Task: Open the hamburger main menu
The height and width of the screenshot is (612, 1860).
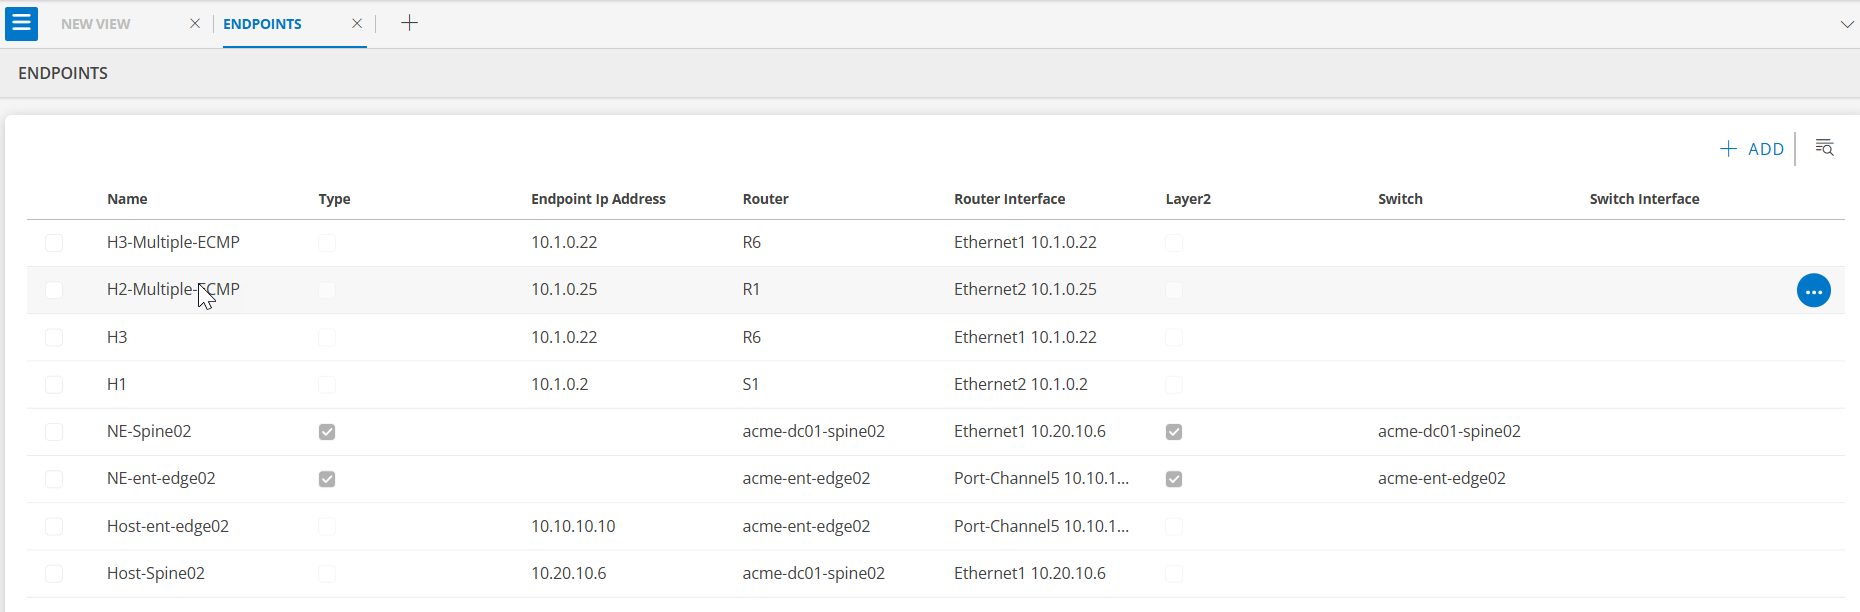Action: coord(21,24)
